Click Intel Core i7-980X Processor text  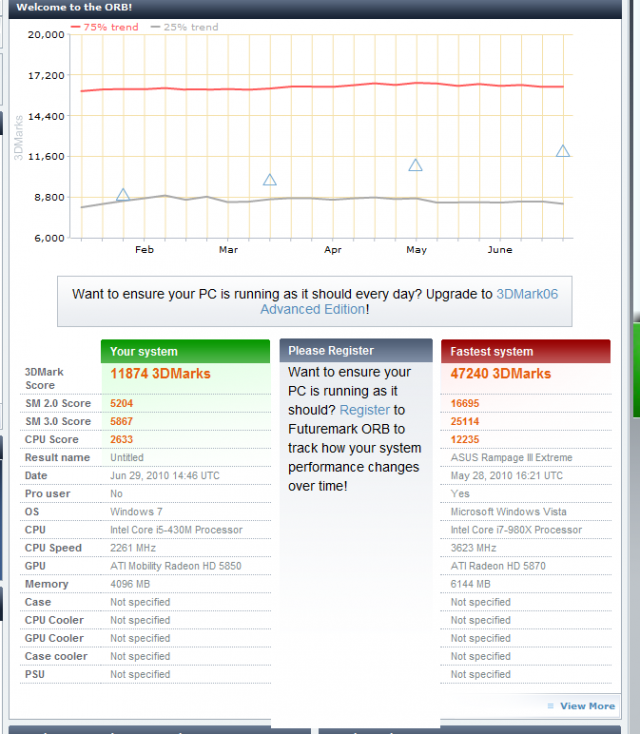516,530
